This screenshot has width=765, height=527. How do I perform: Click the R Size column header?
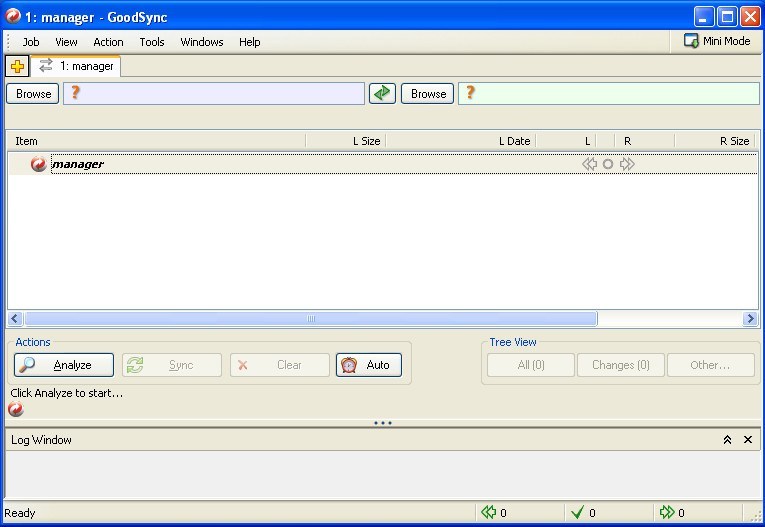[x=715, y=141]
